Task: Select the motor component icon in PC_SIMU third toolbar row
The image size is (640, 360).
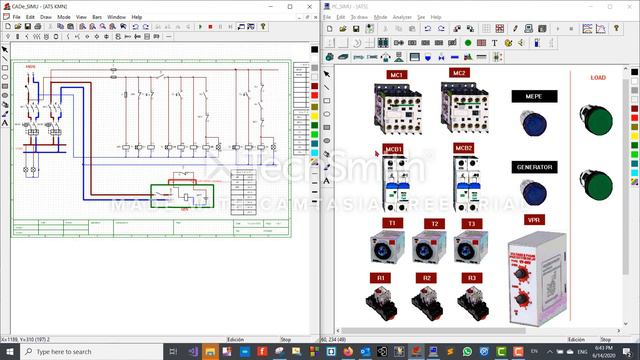Action: point(329,57)
